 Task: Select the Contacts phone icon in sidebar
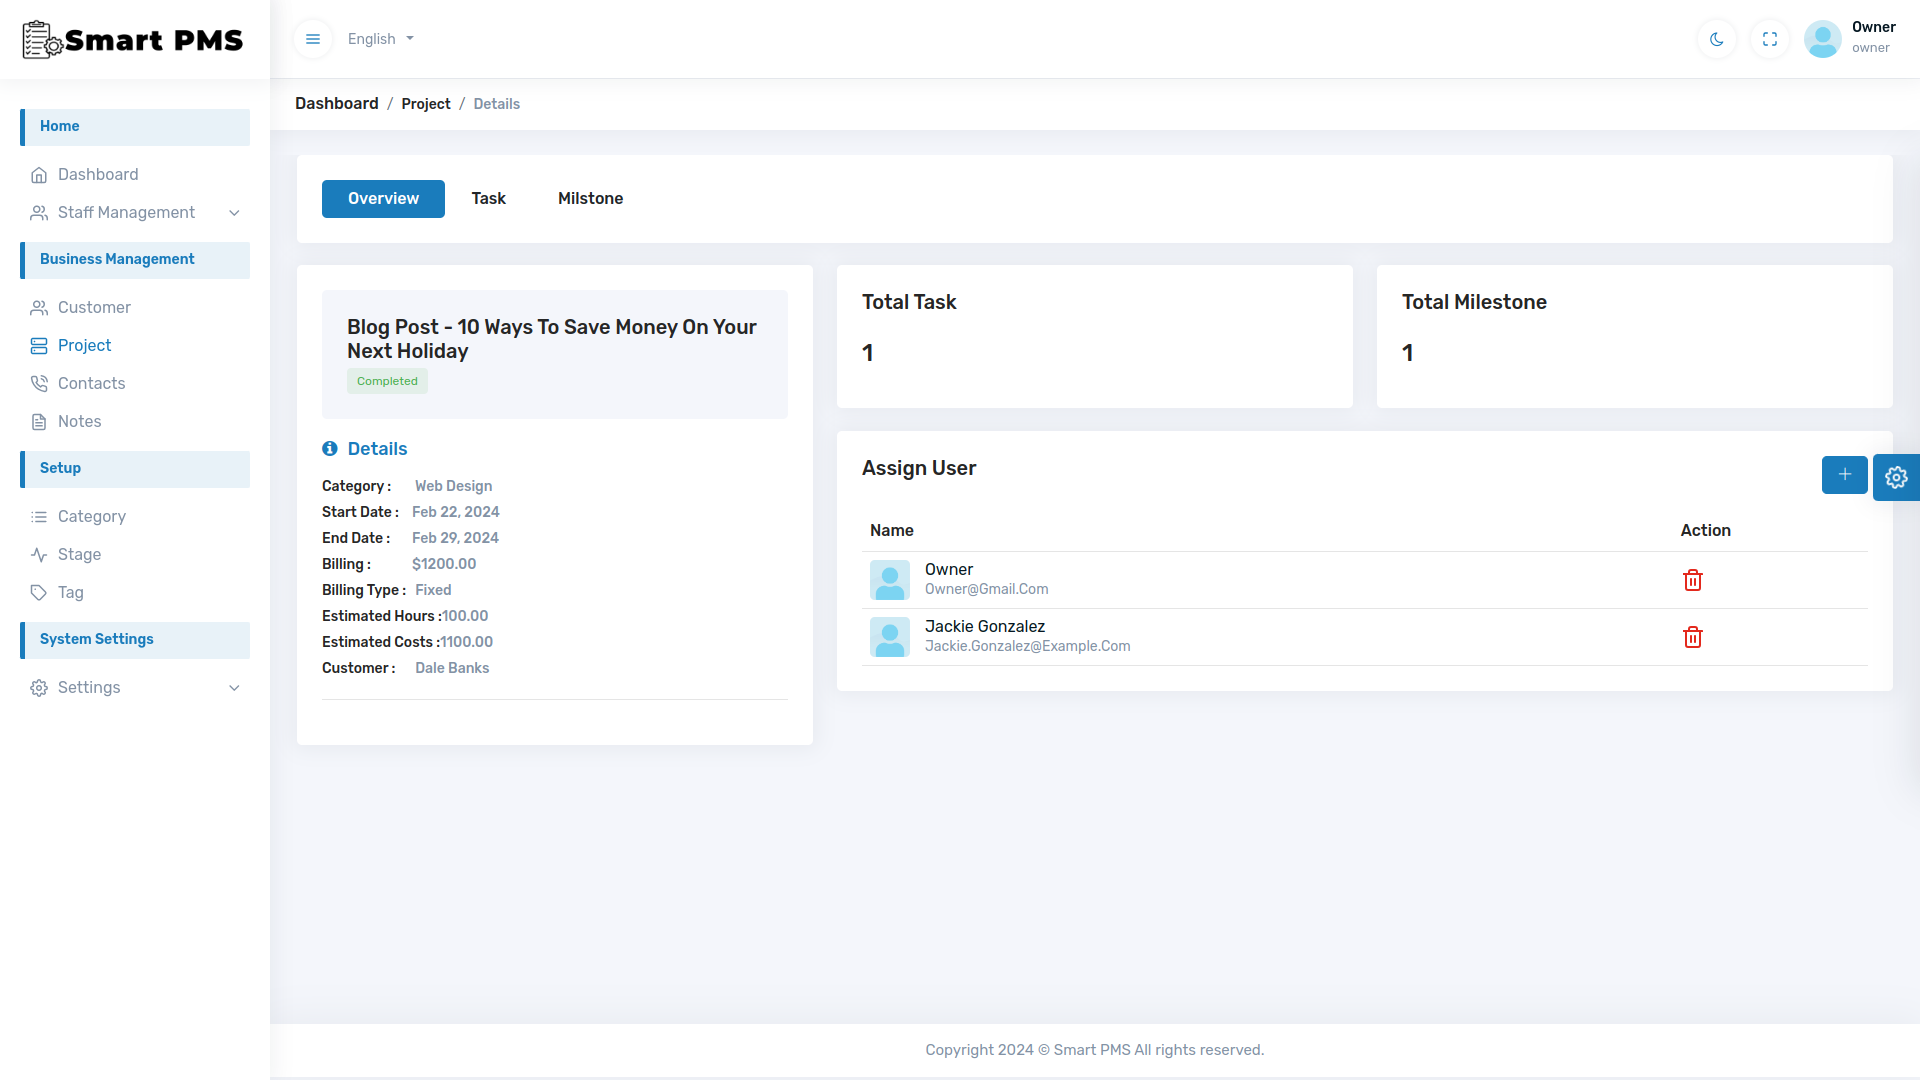(x=39, y=383)
